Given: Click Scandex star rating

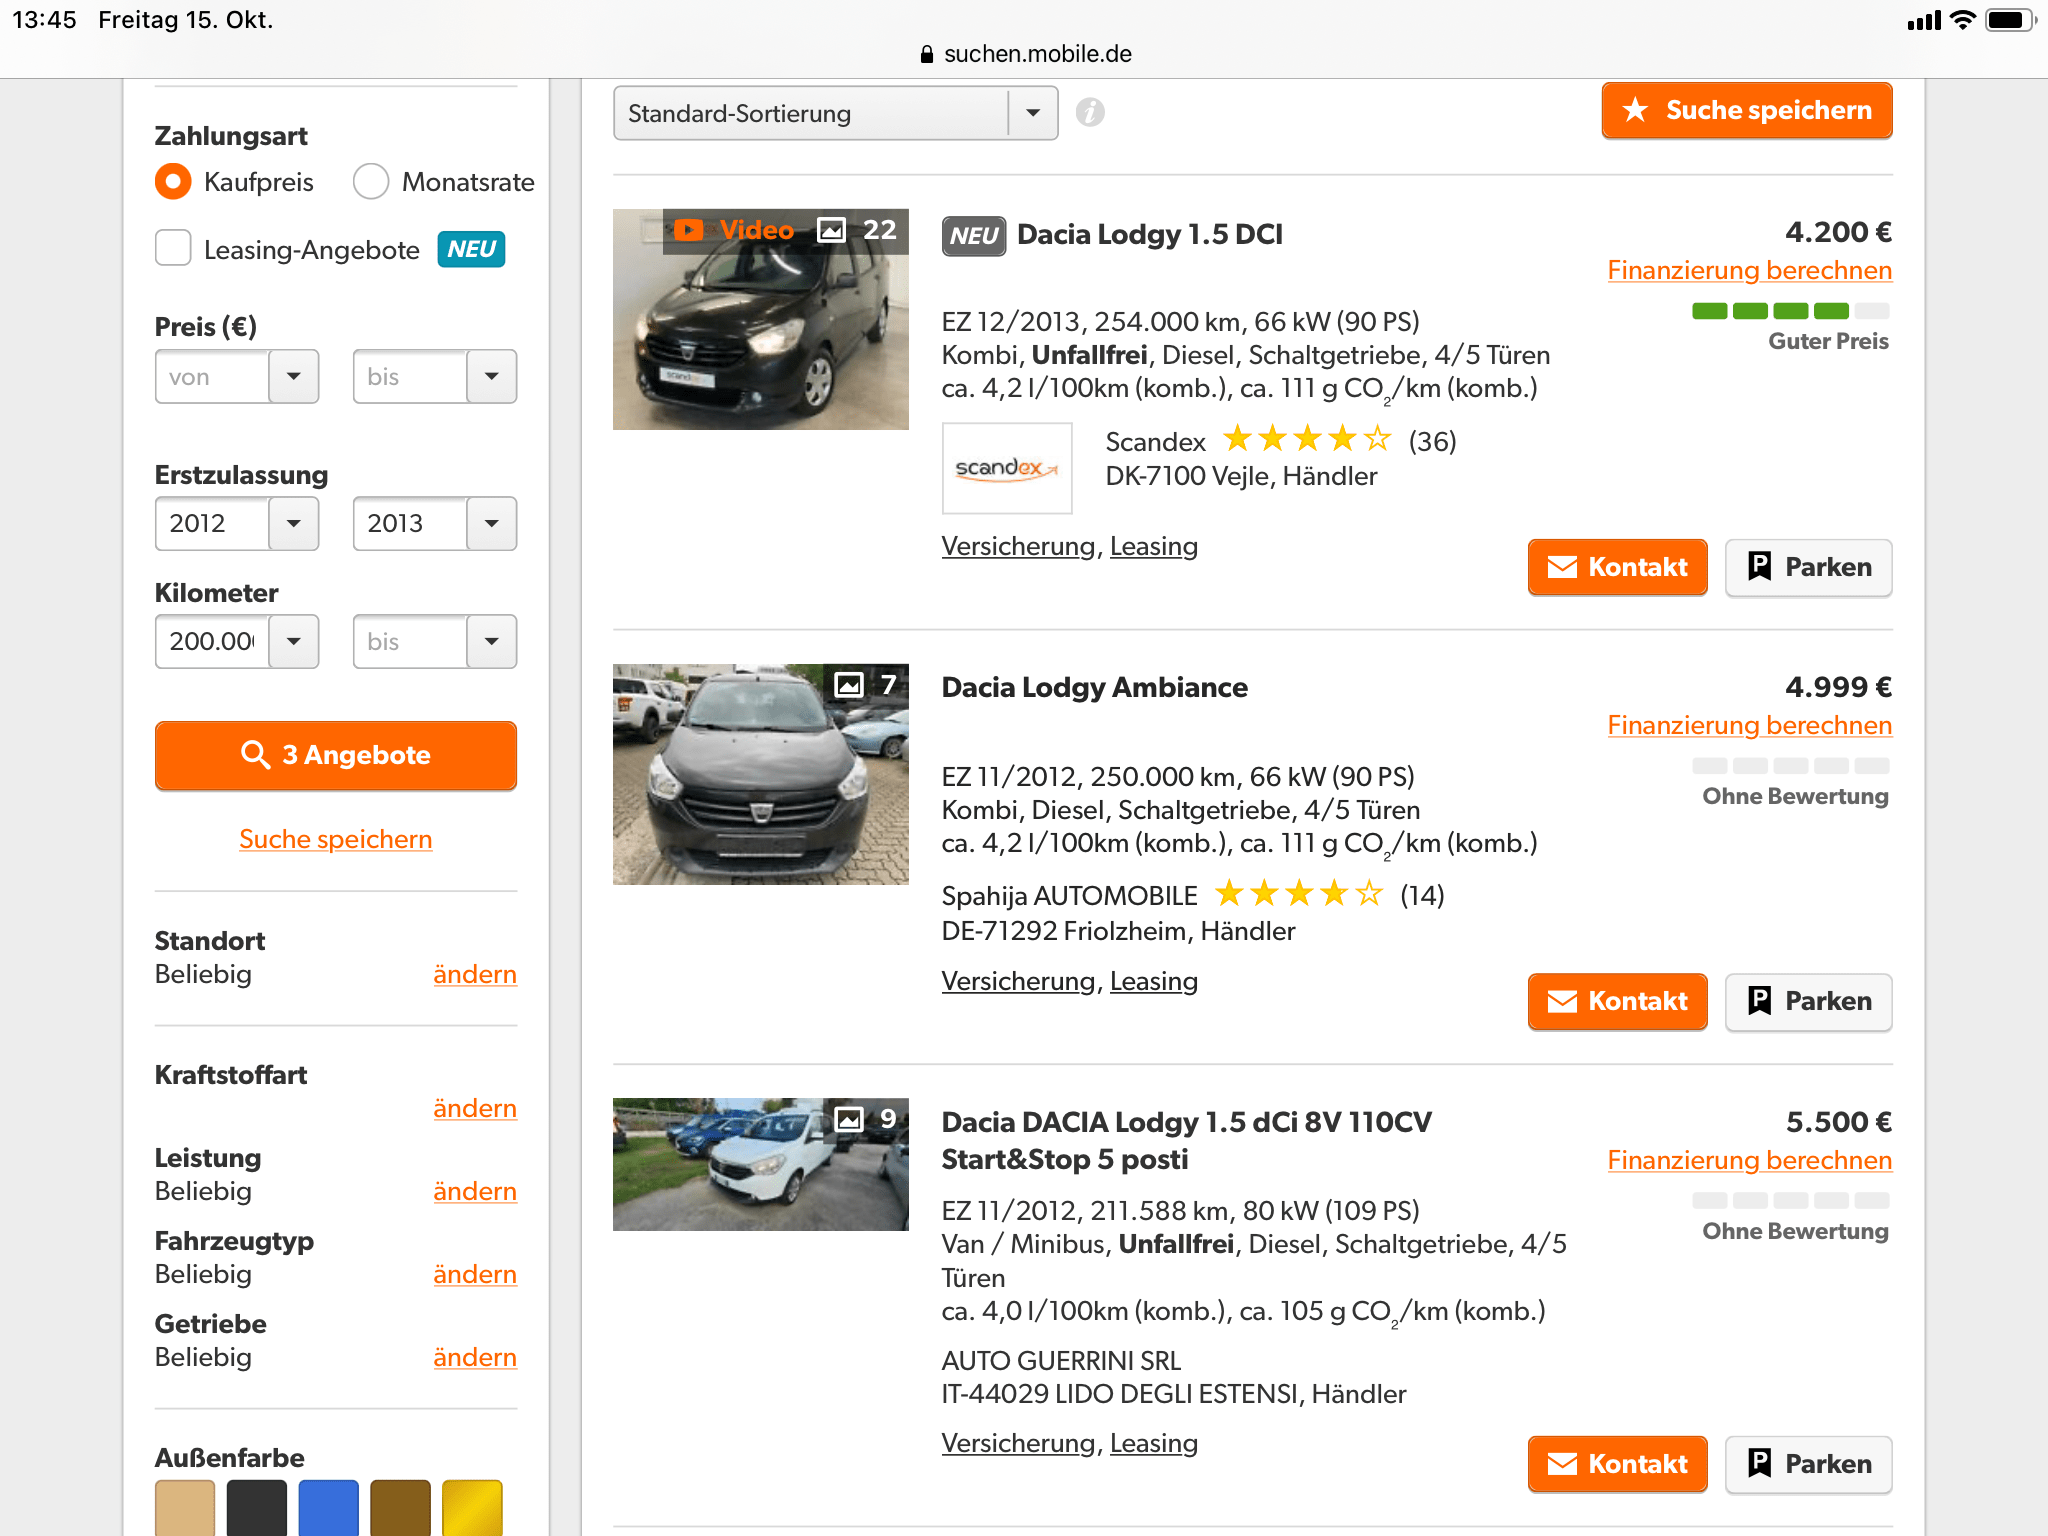Looking at the screenshot, I should pos(1307,439).
